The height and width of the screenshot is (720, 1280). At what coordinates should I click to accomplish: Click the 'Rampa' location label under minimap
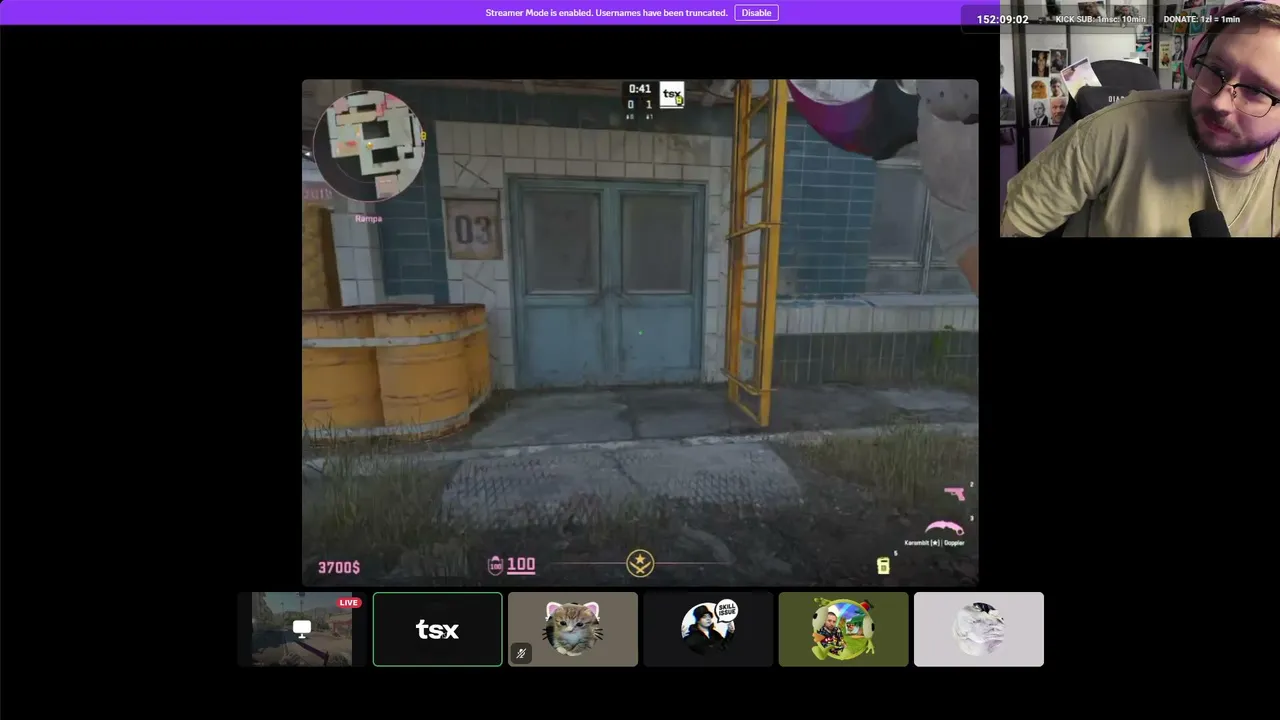368,218
